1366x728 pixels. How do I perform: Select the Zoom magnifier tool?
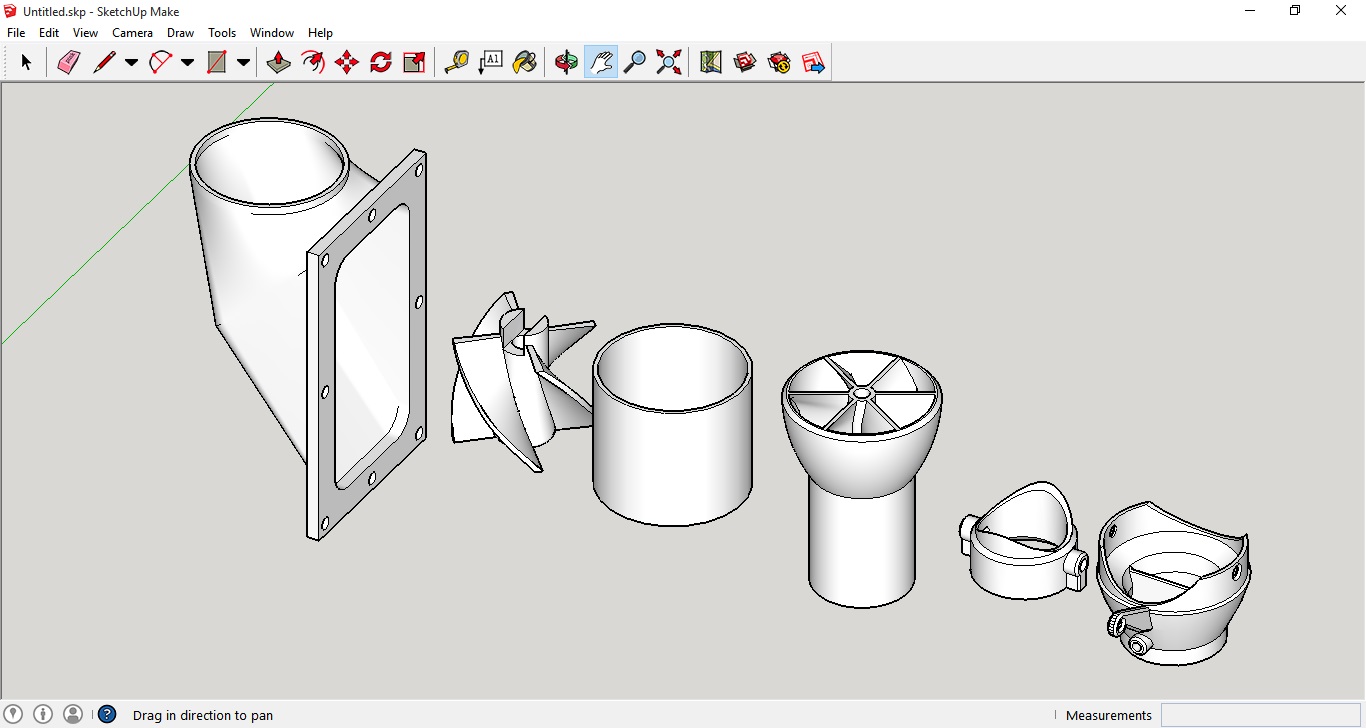click(634, 62)
